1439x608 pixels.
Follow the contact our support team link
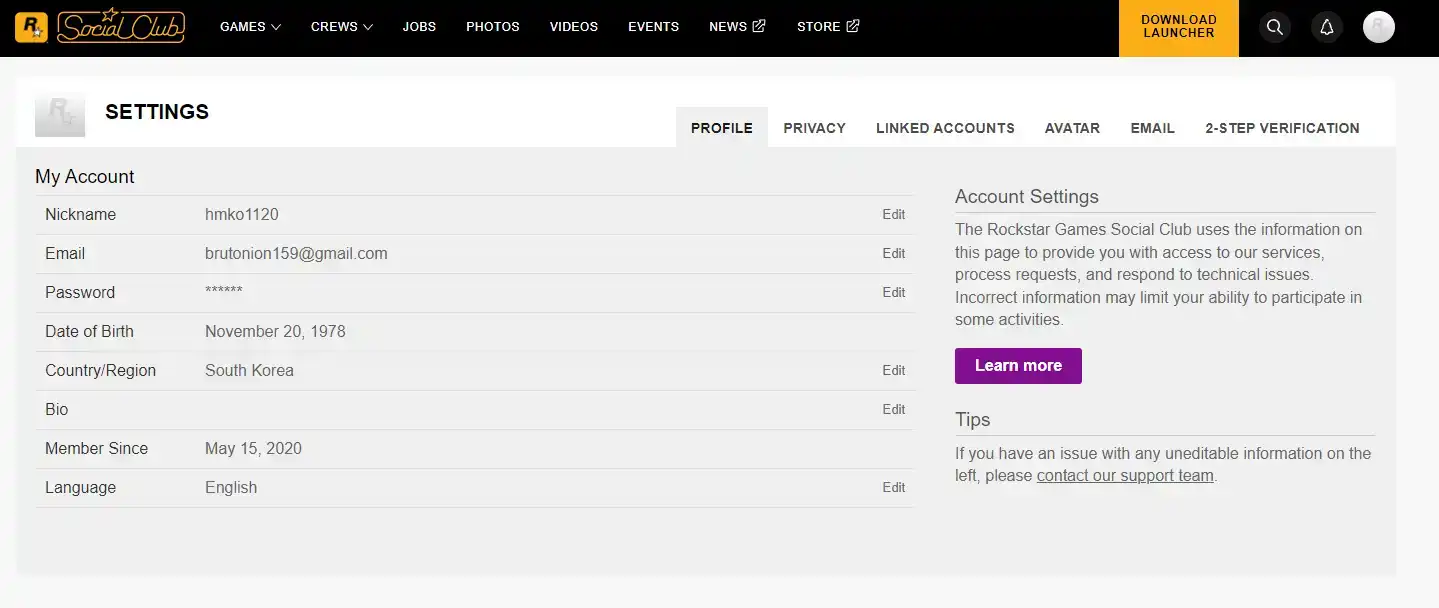click(1125, 476)
